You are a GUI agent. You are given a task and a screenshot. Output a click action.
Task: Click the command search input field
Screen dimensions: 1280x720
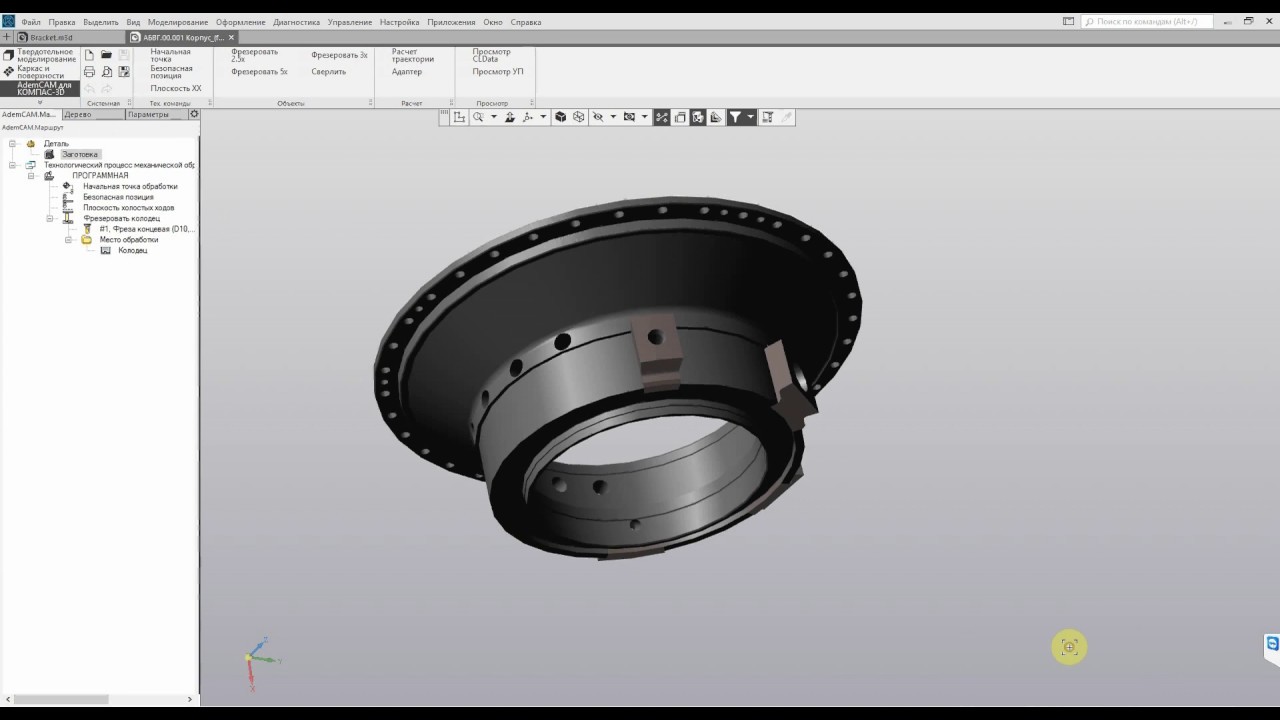coord(1147,21)
